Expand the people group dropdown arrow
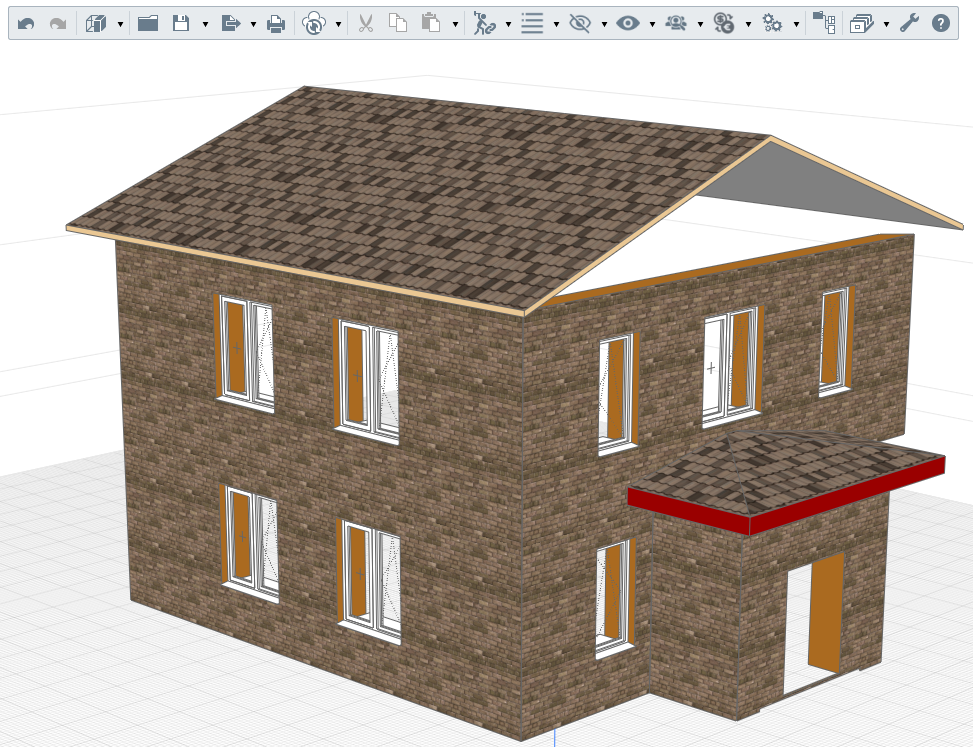 [x=700, y=24]
